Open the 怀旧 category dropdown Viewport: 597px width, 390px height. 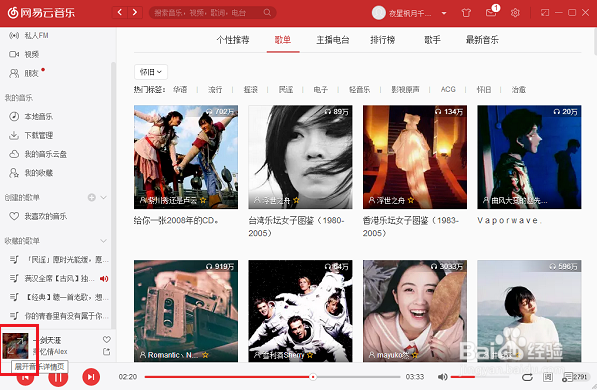[151, 72]
